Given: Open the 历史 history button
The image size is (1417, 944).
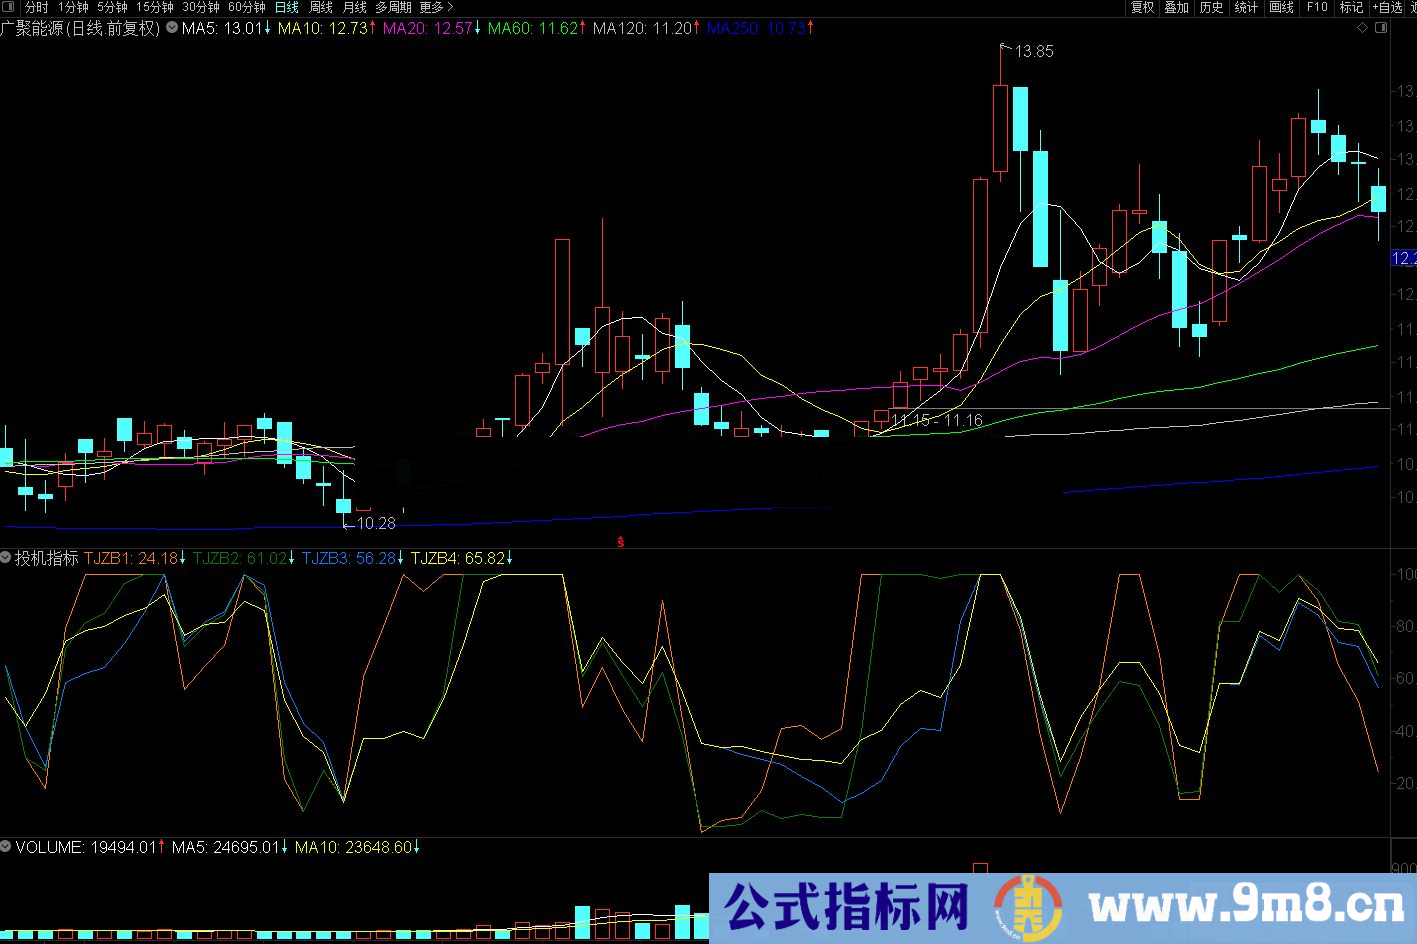Looking at the screenshot, I should coord(1211,7).
